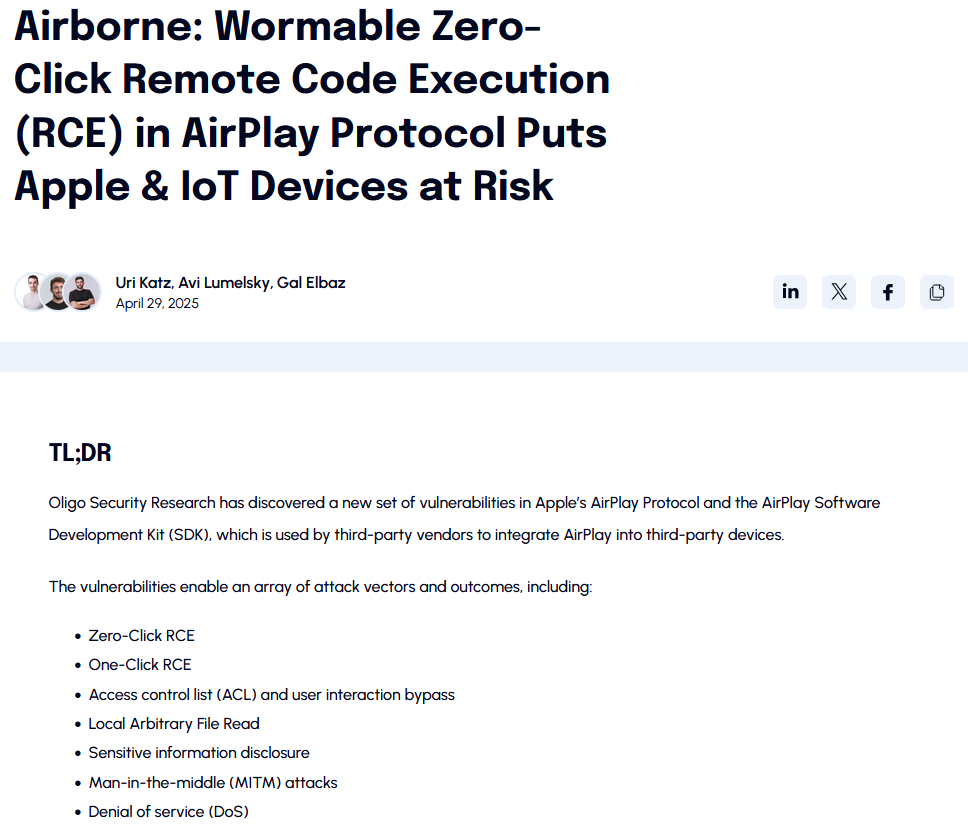Image resolution: width=968 pixels, height=840 pixels.
Task: Click the last author avatar photo
Action: coord(84,291)
